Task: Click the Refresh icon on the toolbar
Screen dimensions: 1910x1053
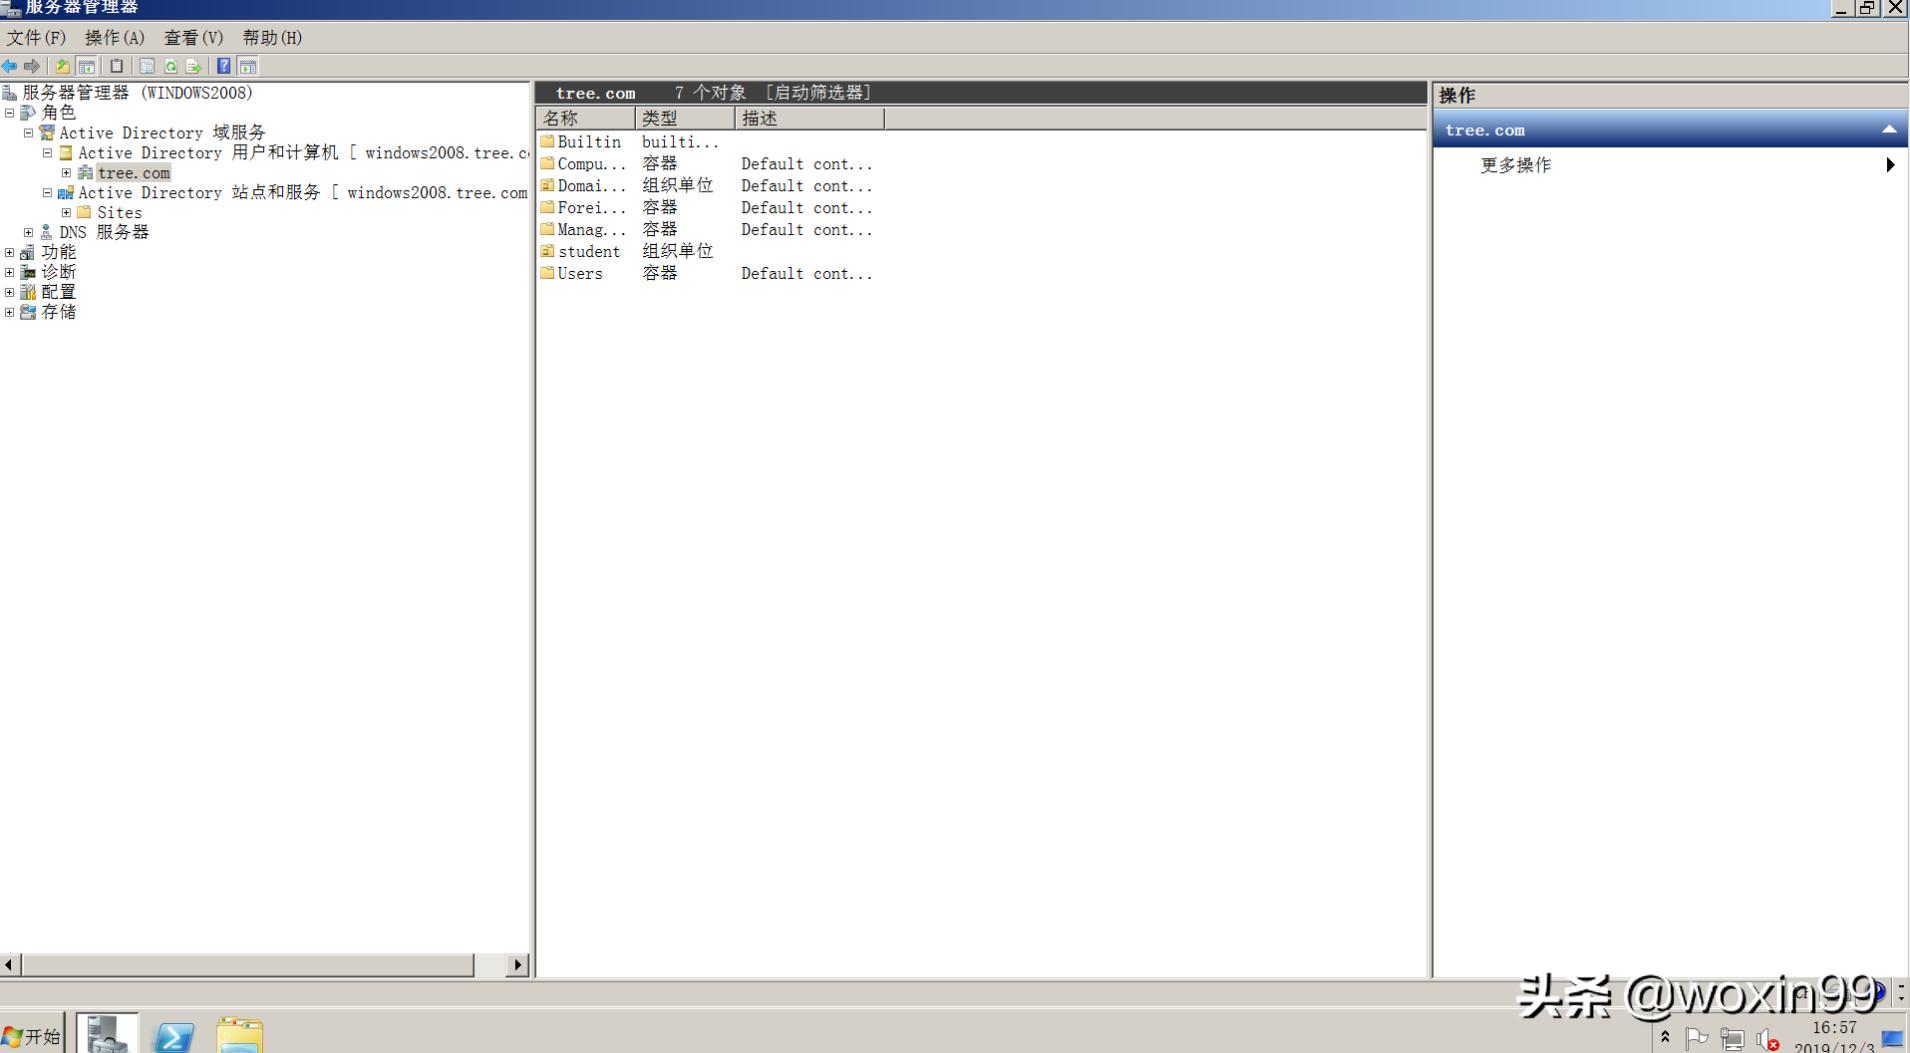Action: pyautogui.click(x=171, y=66)
